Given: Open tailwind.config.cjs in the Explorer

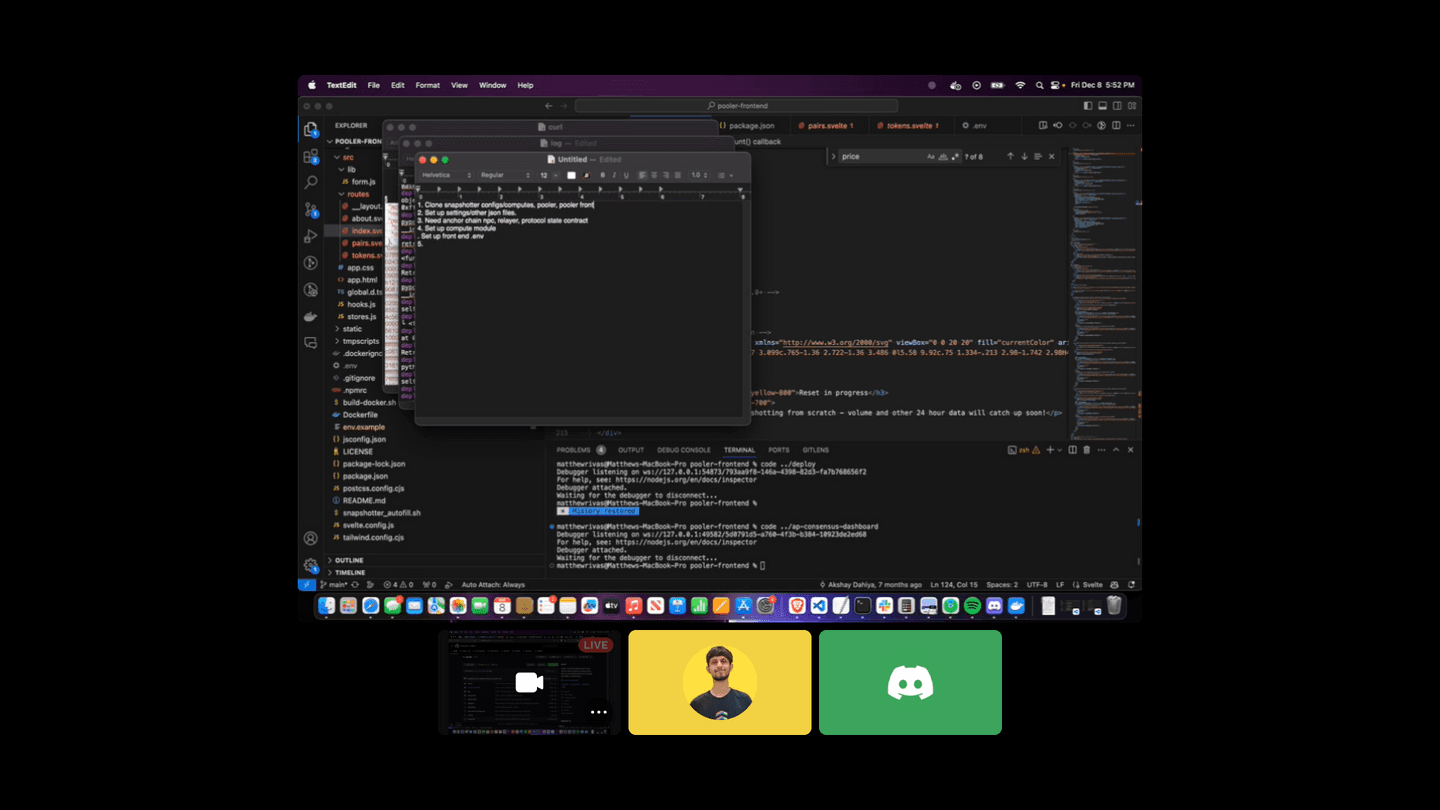Looking at the screenshot, I should point(373,537).
